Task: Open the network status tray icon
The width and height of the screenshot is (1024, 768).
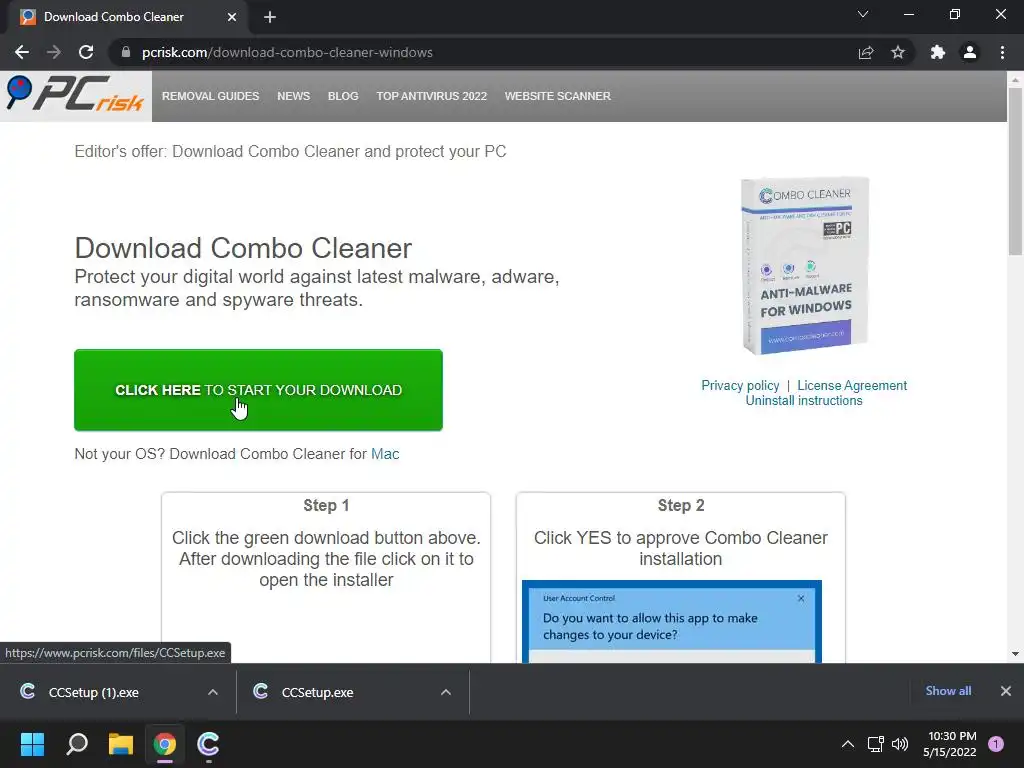Action: pos(875,744)
